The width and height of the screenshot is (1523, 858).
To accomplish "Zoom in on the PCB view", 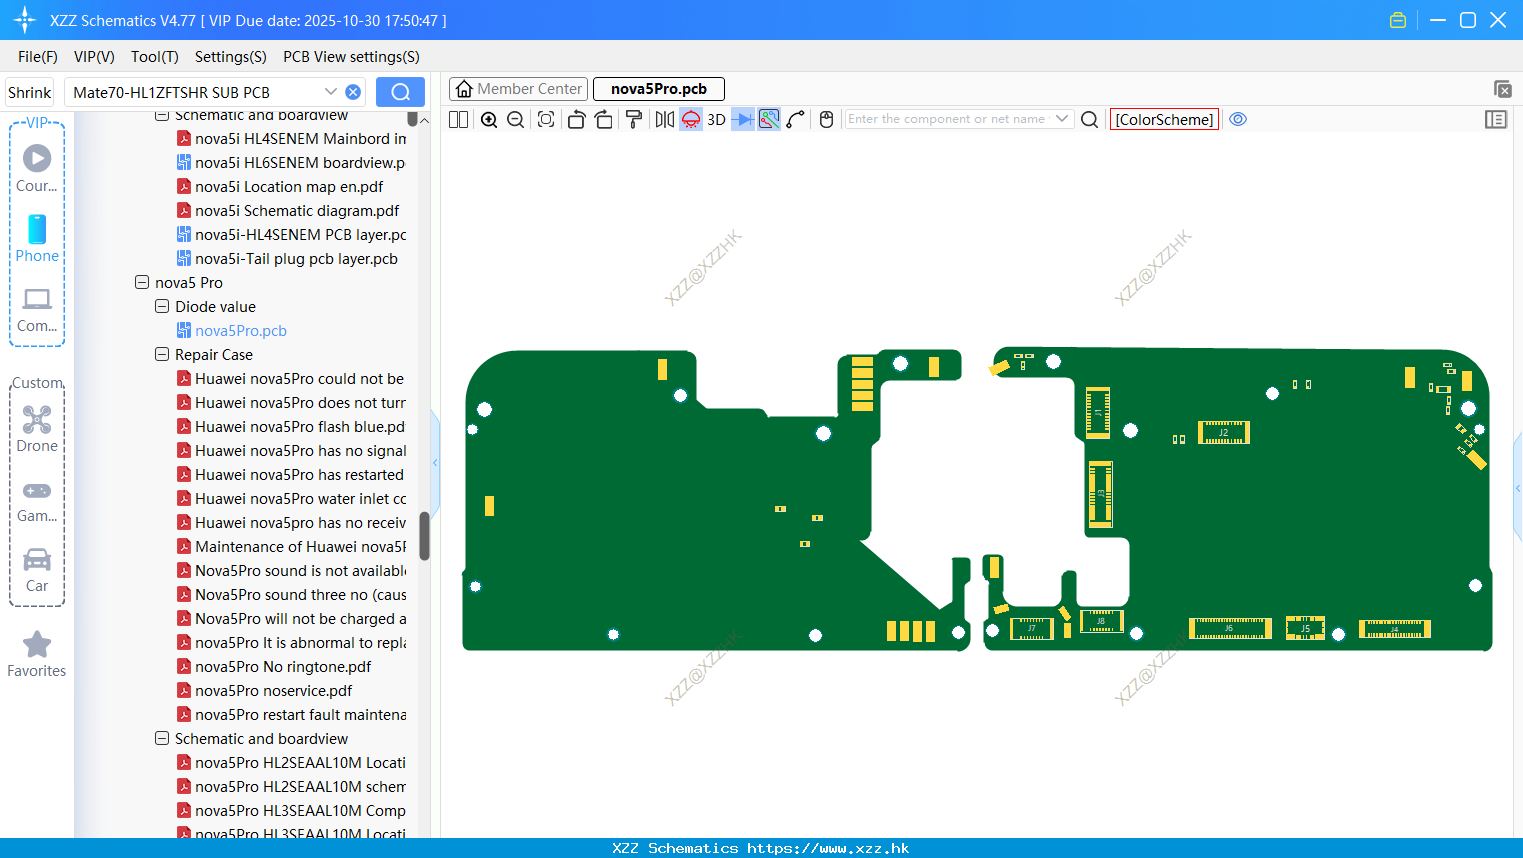I will [489, 119].
